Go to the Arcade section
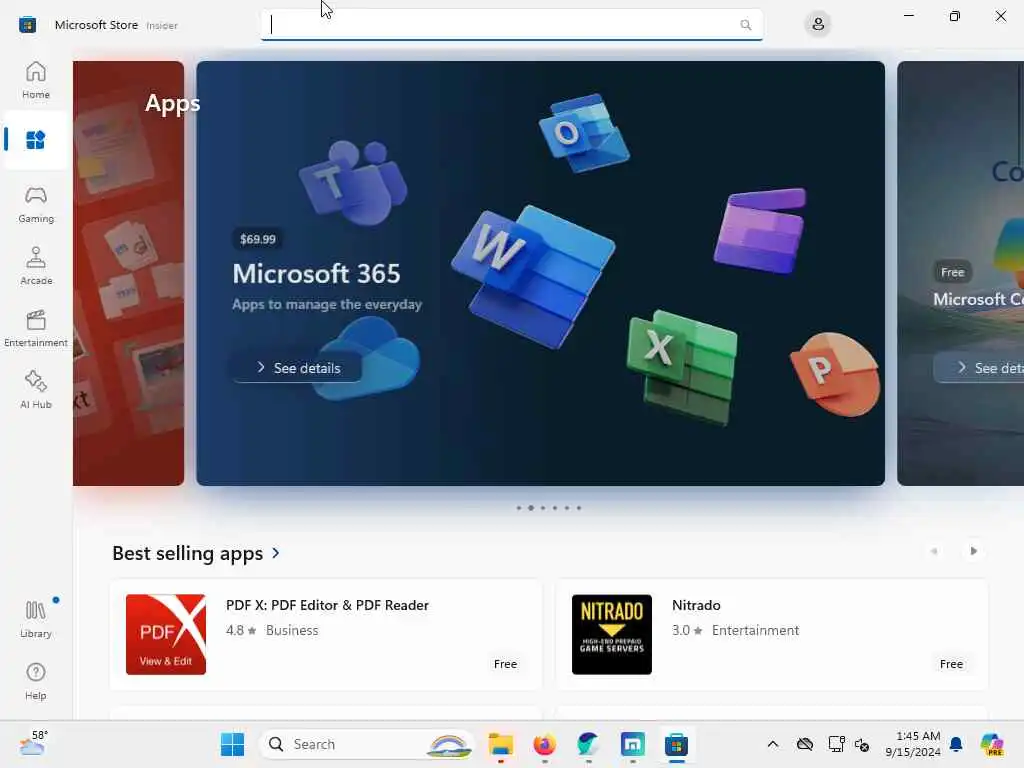The width and height of the screenshot is (1024, 768). [35, 266]
